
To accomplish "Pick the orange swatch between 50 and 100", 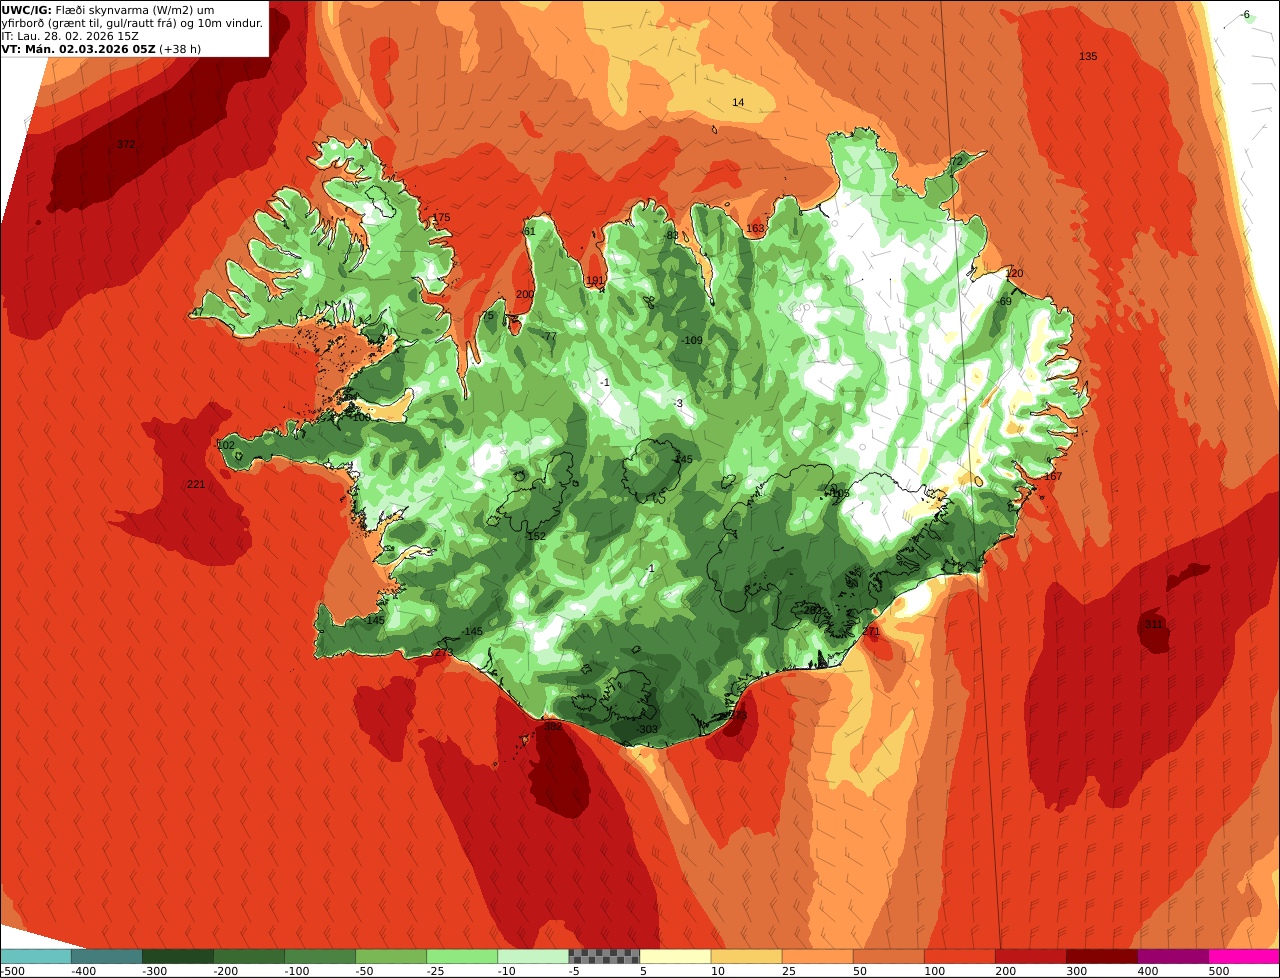I will (x=888, y=956).
